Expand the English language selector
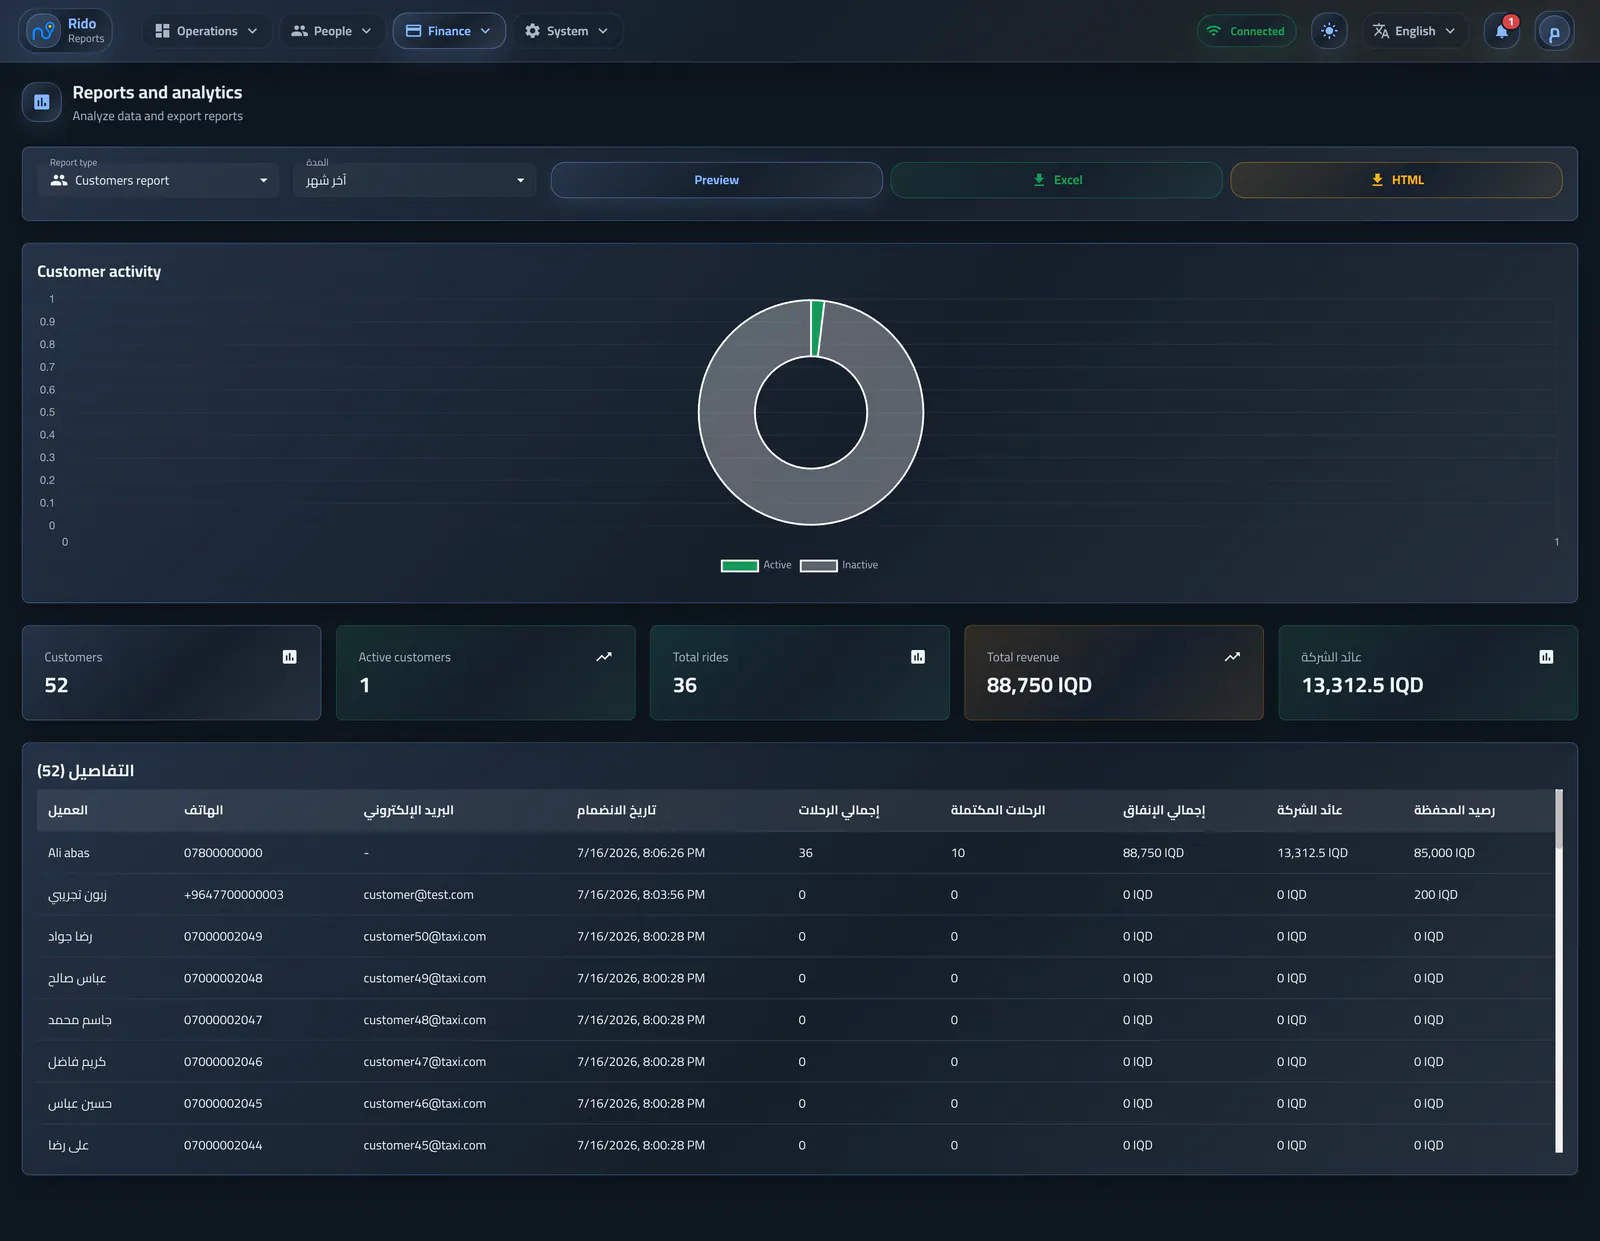Screen dimensions: 1600x1241 pyautogui.click(x=1415, y=31)
